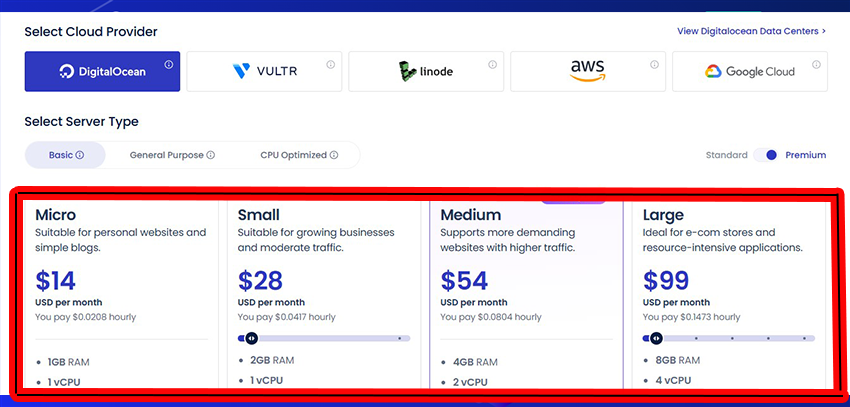This screenshot has width=850, height=407.
Task: Click info icon beside Basic server type
Action: (x=80, y=155)
